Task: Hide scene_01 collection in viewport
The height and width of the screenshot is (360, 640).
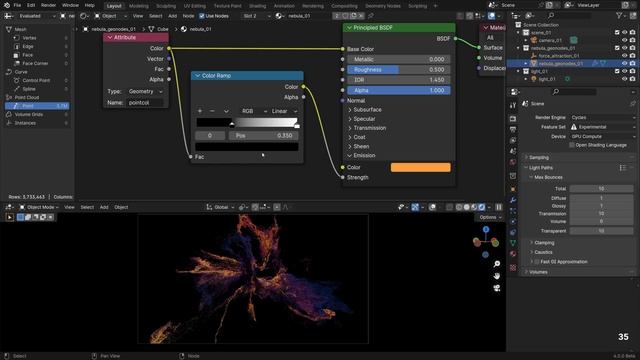Action: (x=624, y=32)
